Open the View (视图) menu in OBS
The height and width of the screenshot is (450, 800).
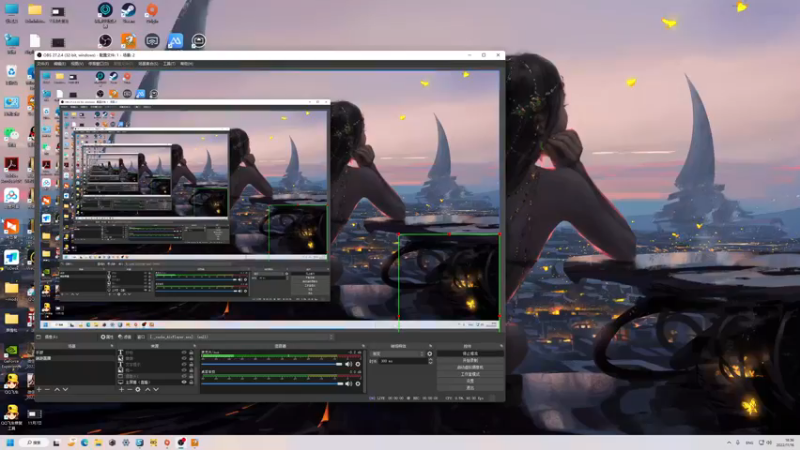[77, 64]
